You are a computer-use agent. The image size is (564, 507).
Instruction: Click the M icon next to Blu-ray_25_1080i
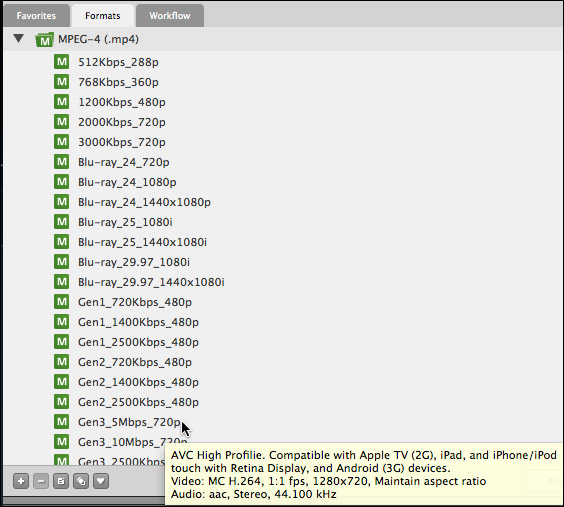[x=62, y=222]
